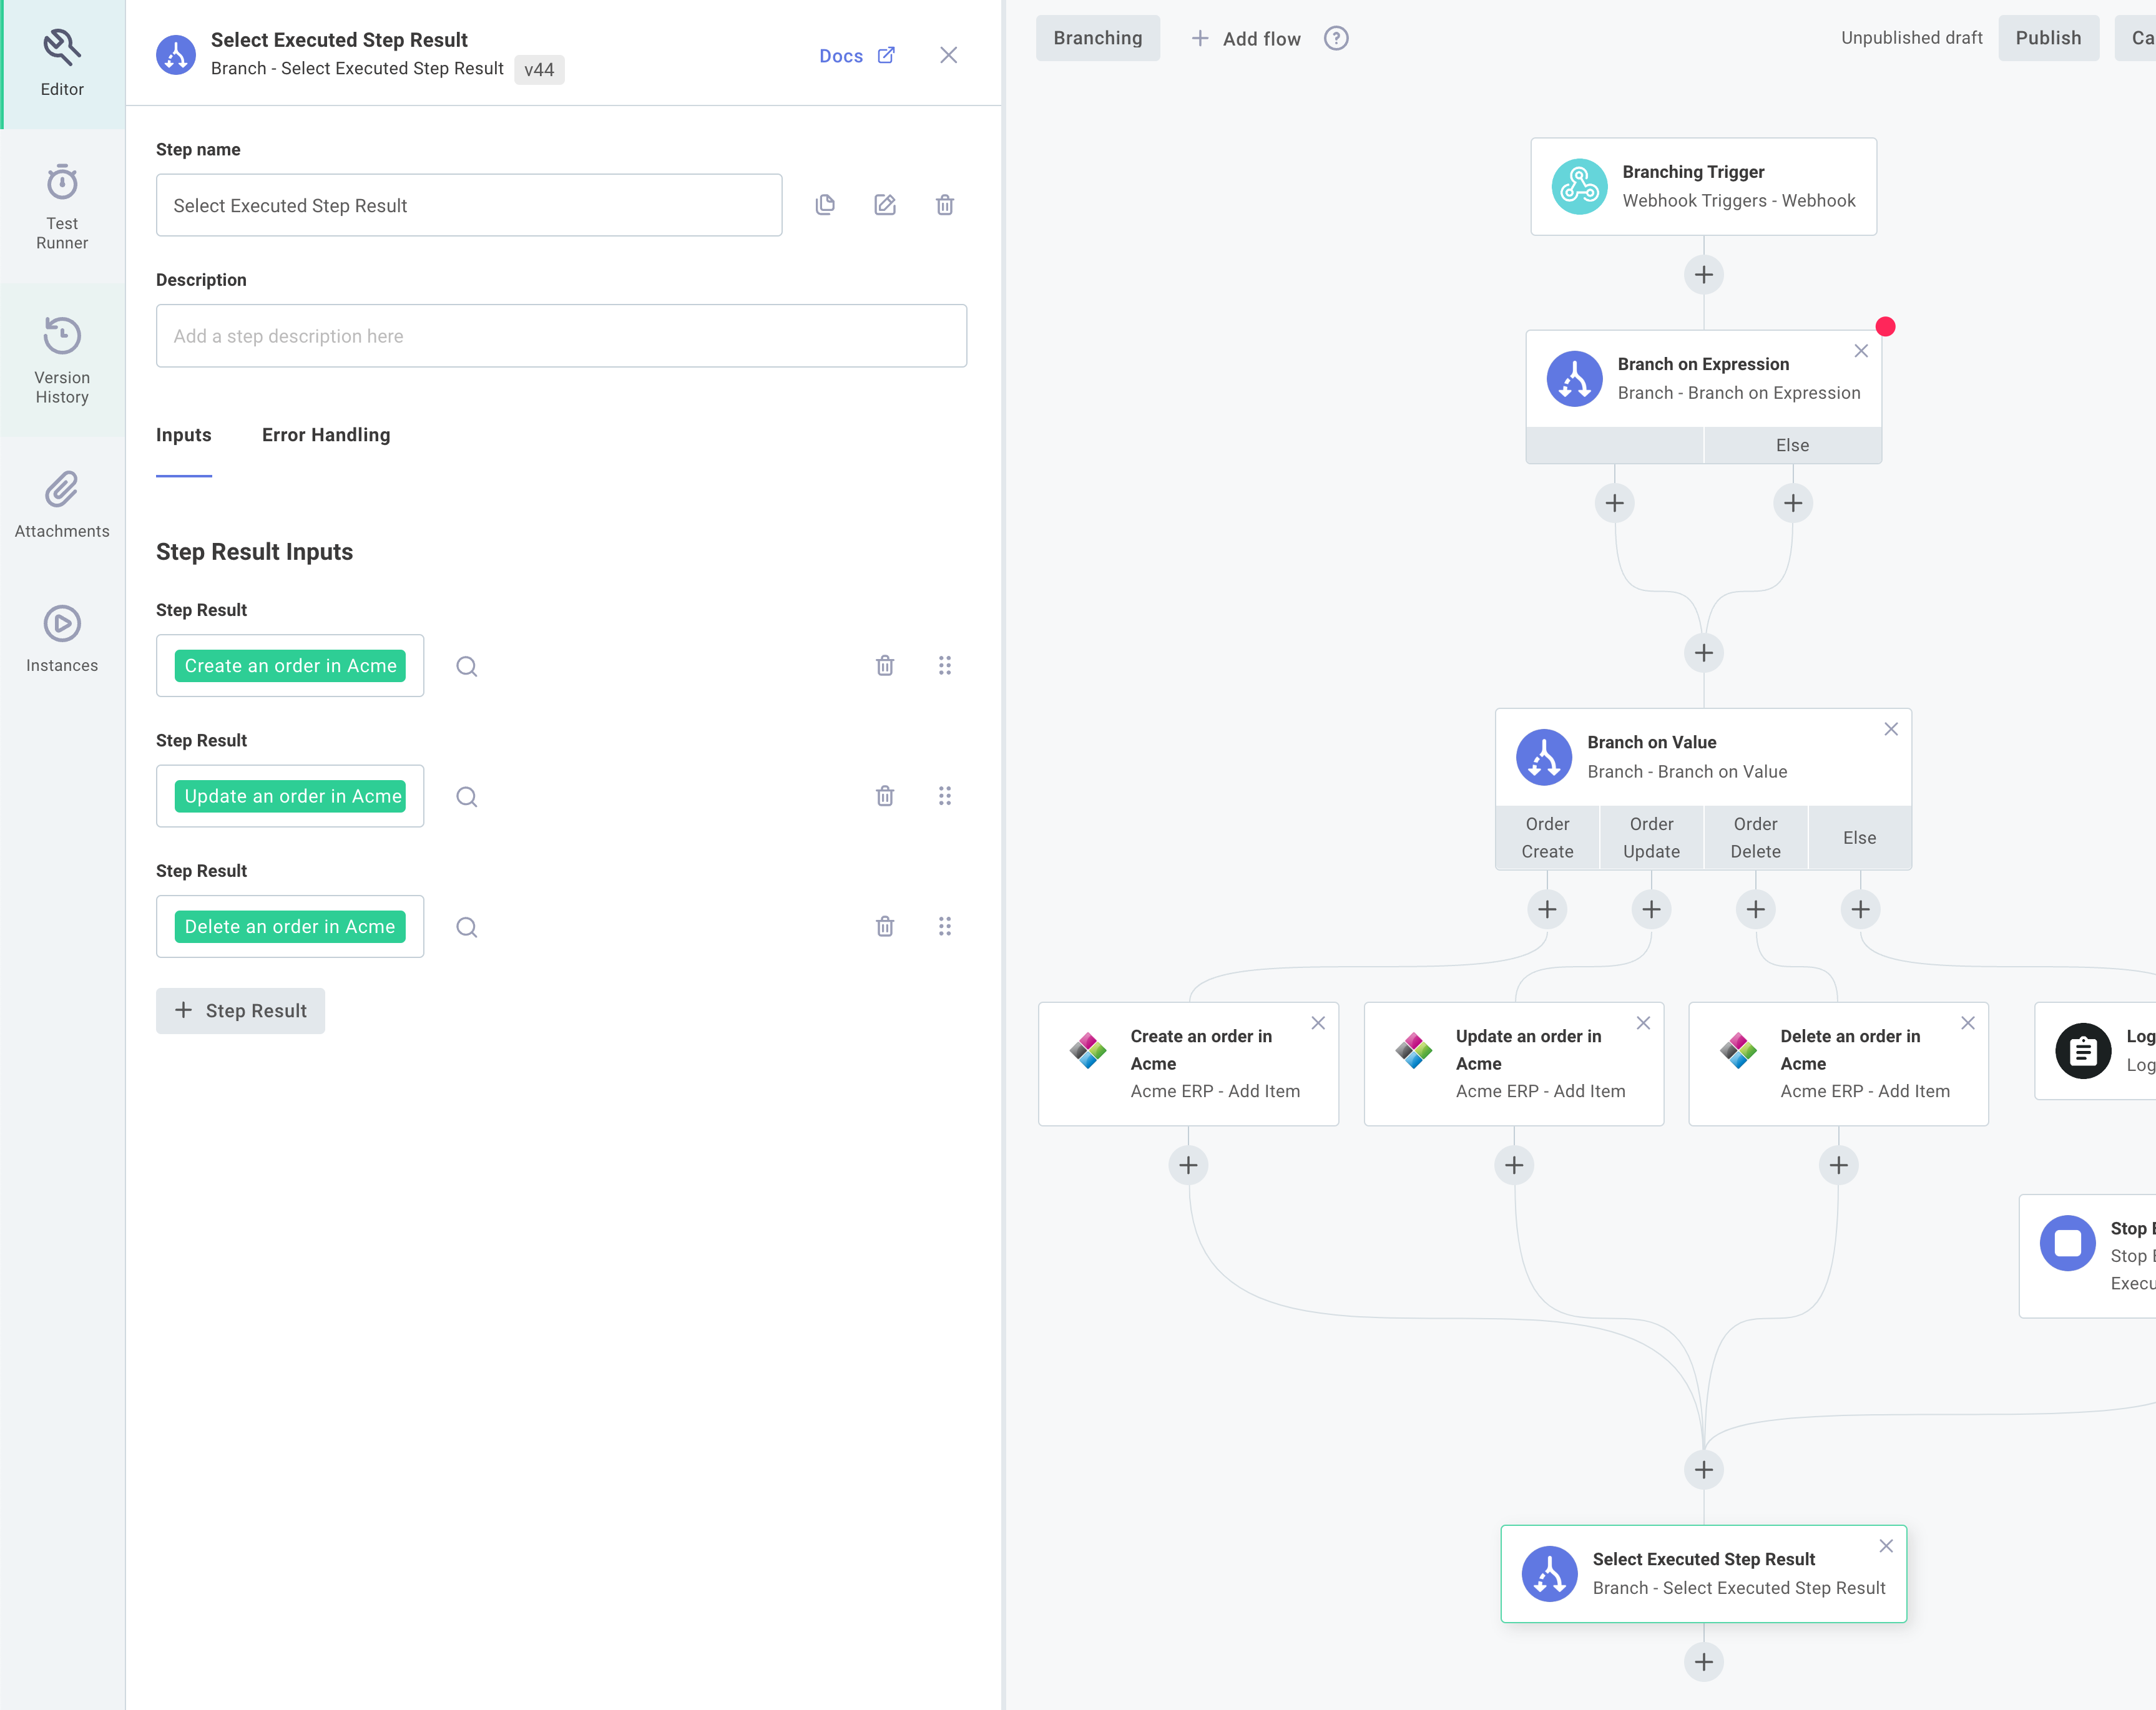Switch to the Error Handling tab

(326, 435)
